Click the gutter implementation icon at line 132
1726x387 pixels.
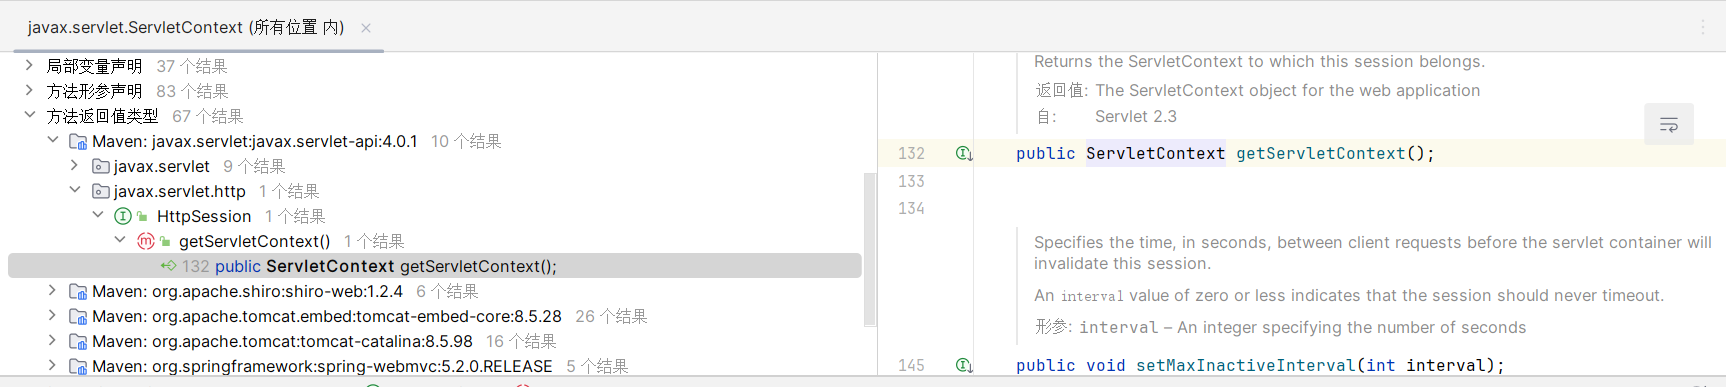click(x=963, y=154)
